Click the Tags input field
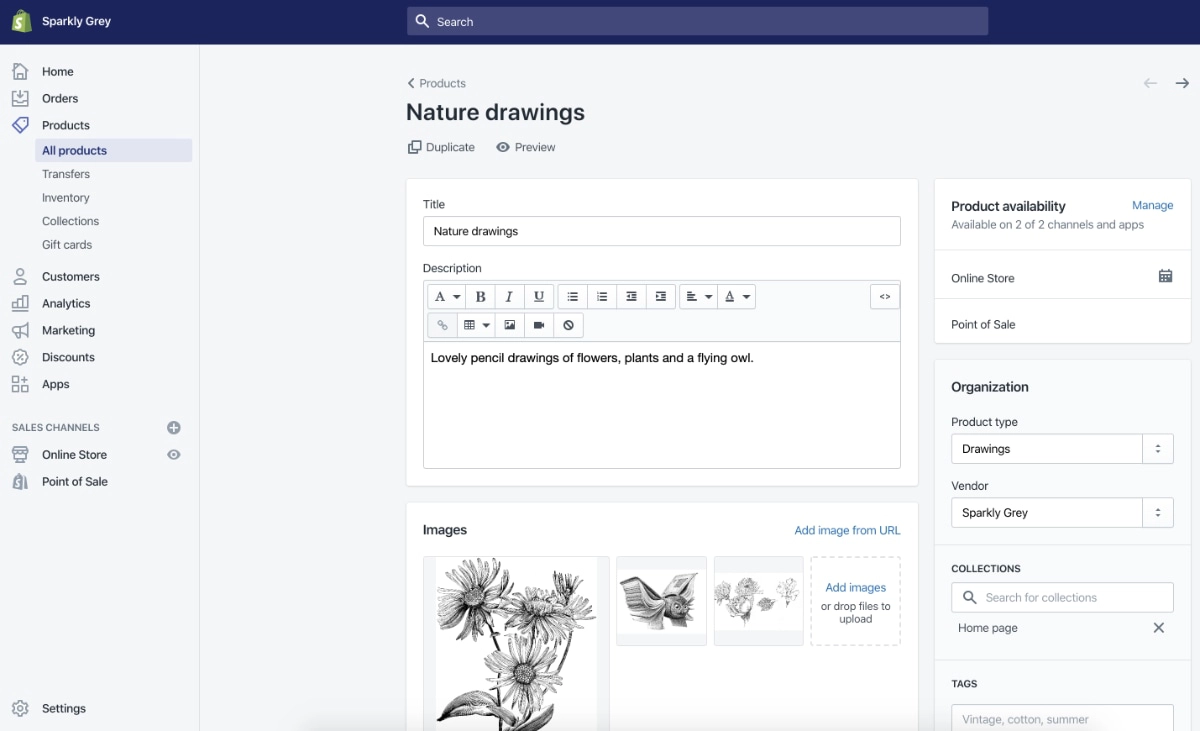Viewport: 1200px width, 731px height. coord(1062,718)
